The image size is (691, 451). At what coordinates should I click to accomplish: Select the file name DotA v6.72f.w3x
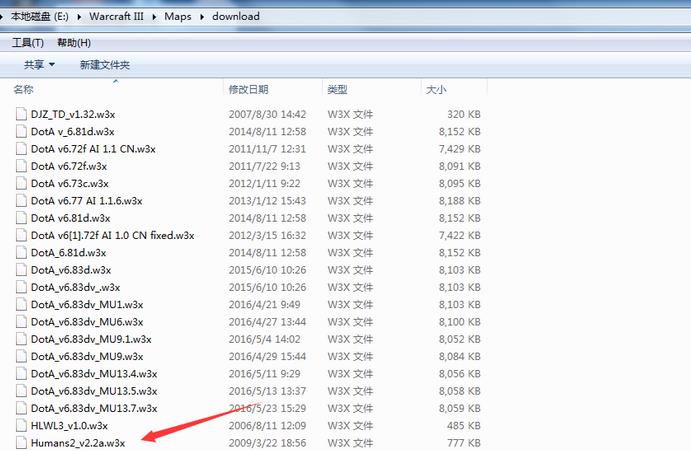point(69,166)
